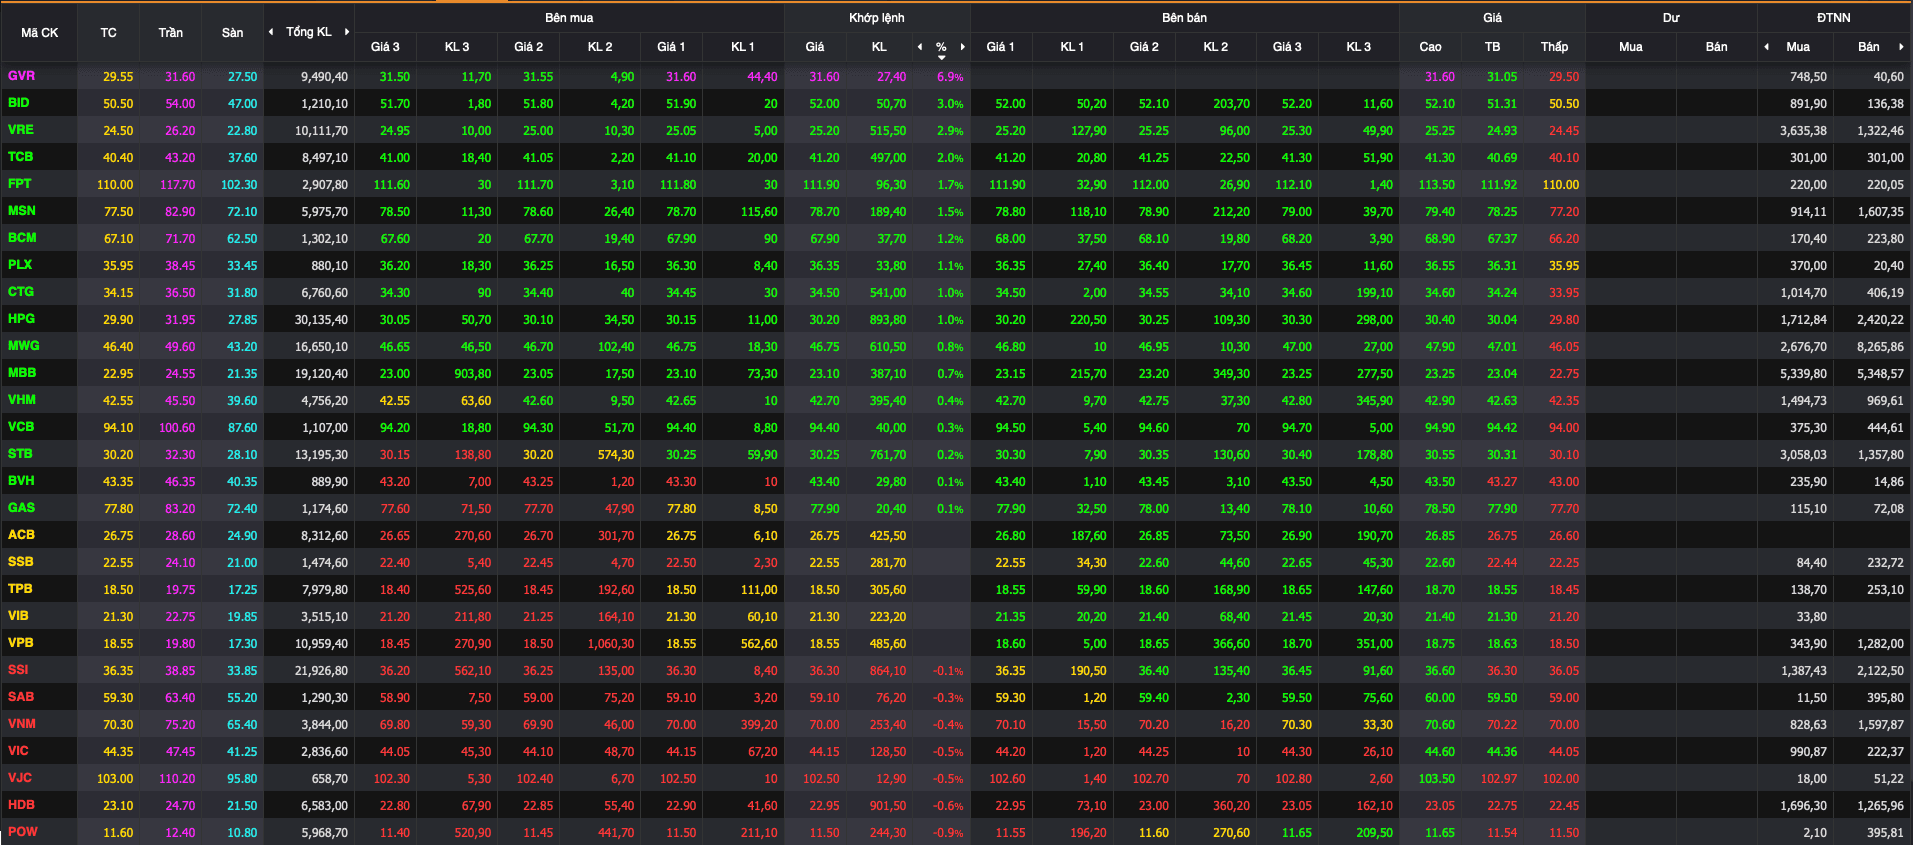Click the Tổng KL column header

(x=309, y=32)
